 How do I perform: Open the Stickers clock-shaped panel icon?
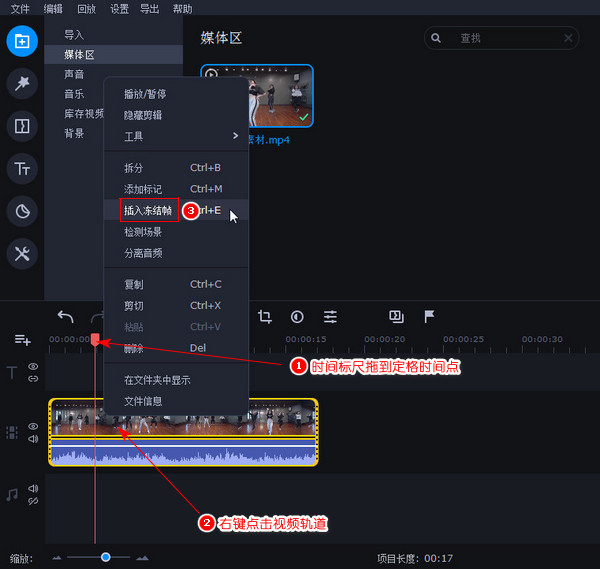(x=22, y=211)
